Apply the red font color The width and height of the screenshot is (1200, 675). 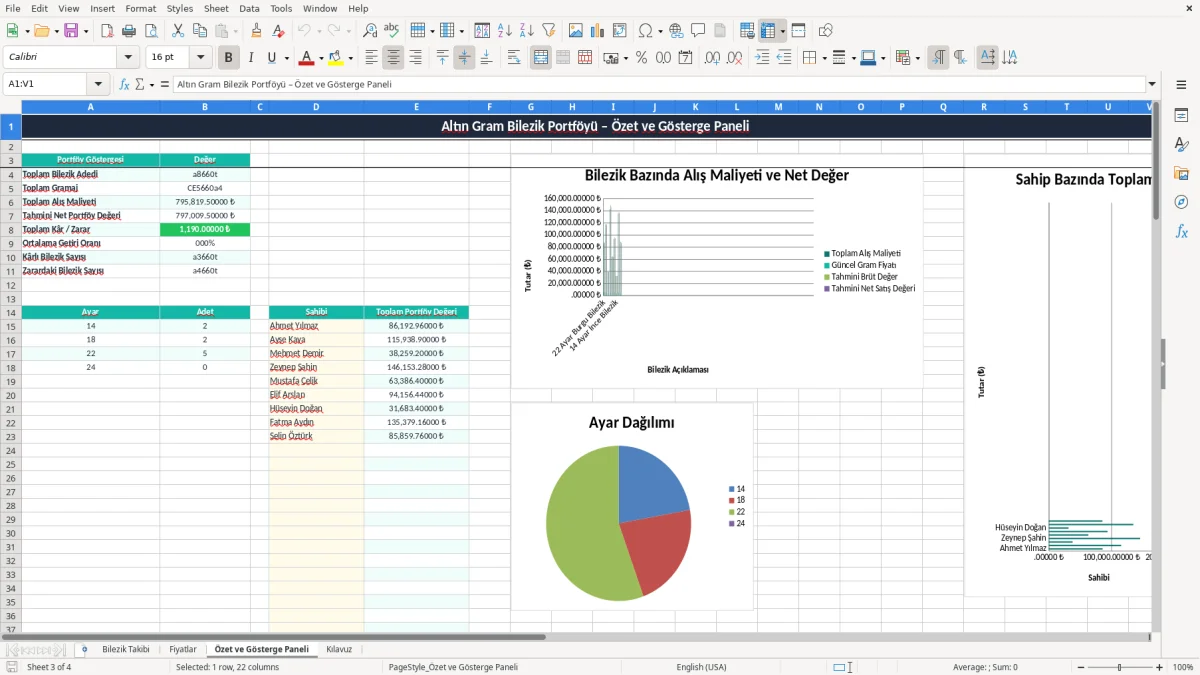click(x=307, y=58)
